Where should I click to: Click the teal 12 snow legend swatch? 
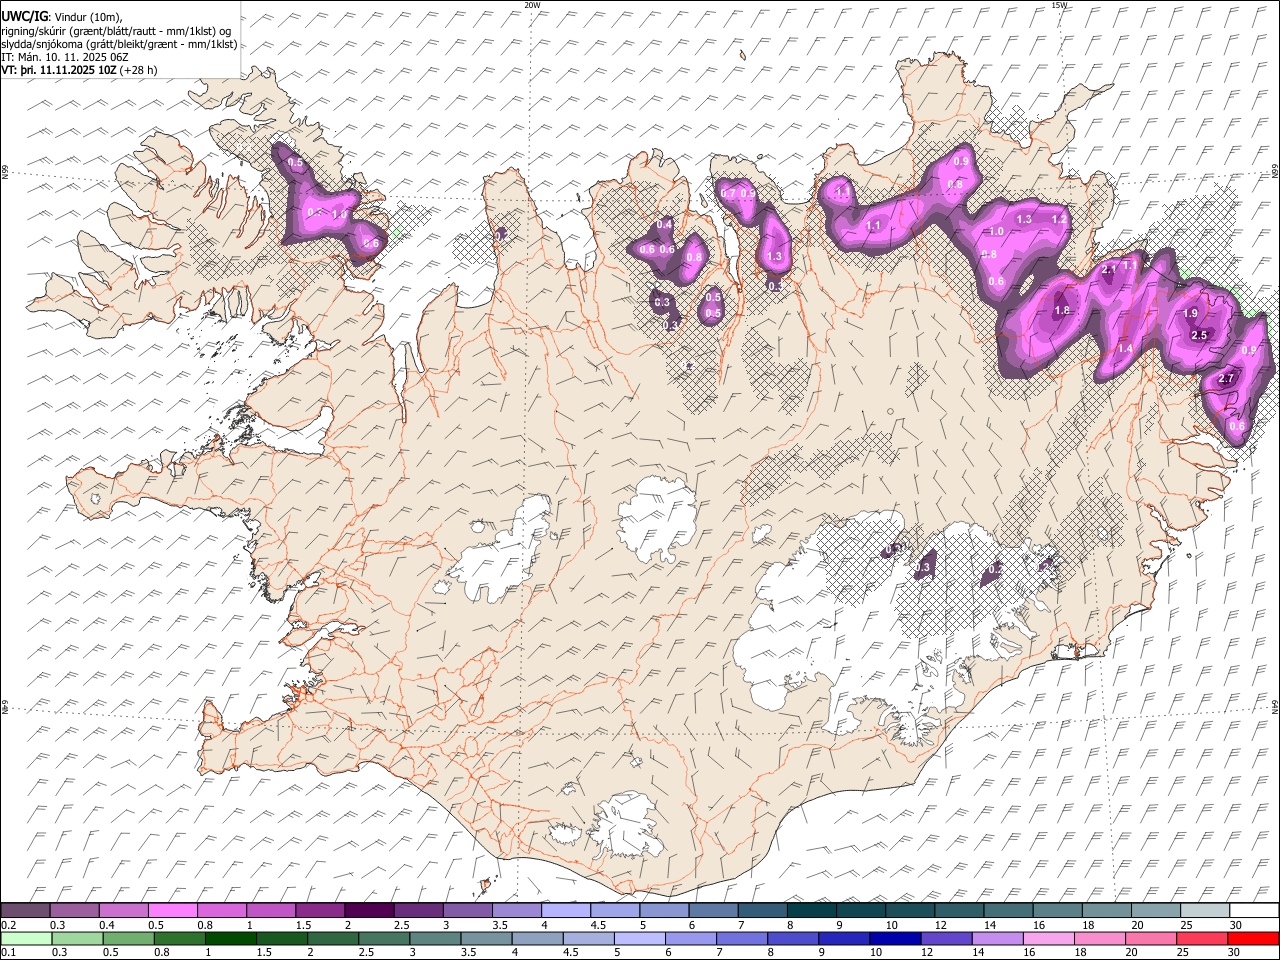pos(960,911)
